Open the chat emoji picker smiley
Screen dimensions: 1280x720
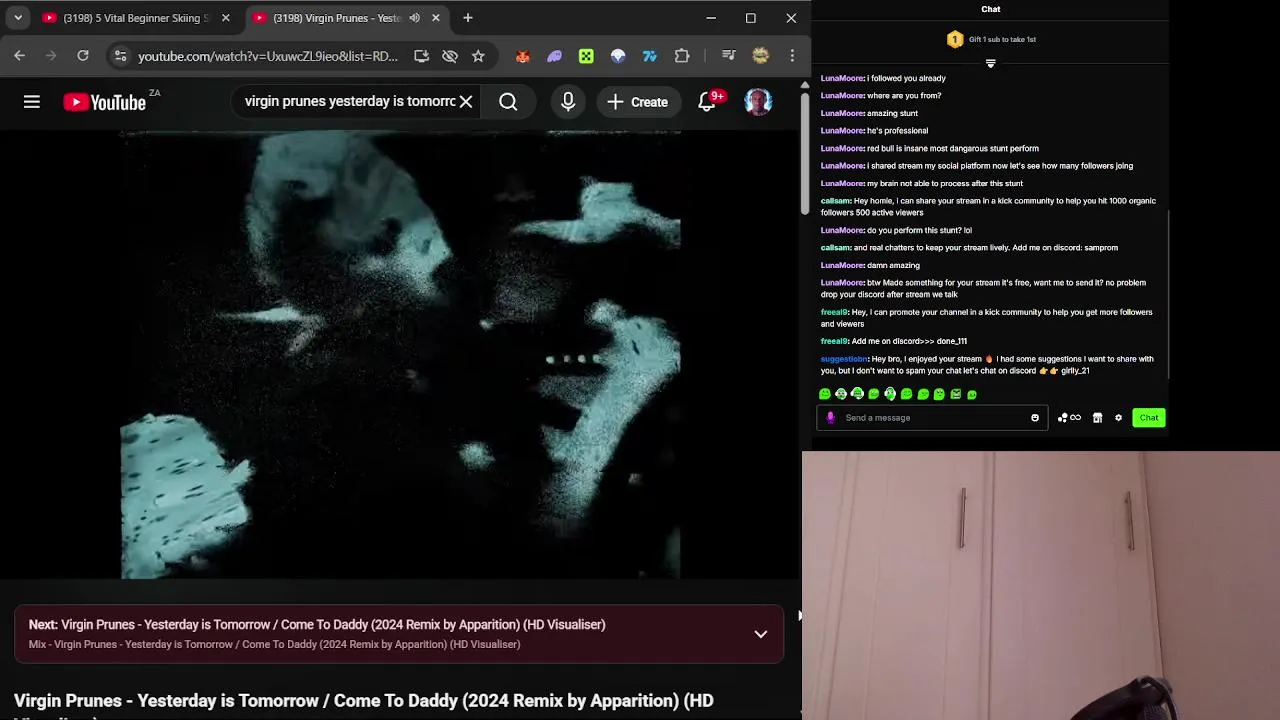click(x=1035, y=418)
